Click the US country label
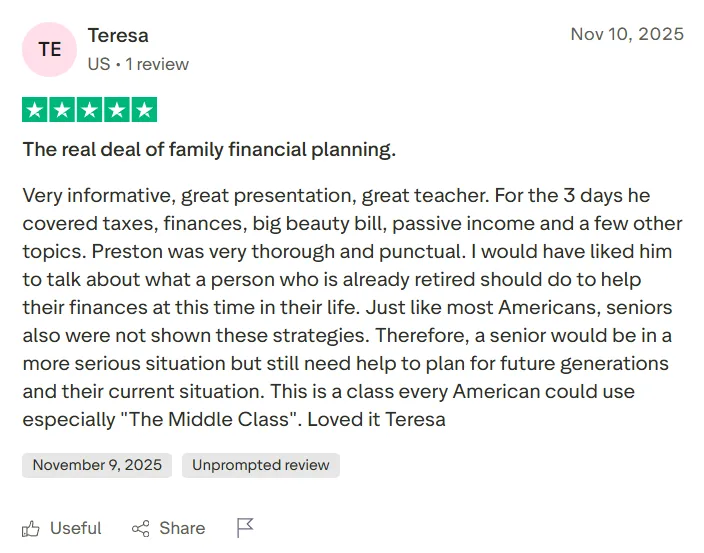This screenshot has width=704, height=553. pos(98,64)
